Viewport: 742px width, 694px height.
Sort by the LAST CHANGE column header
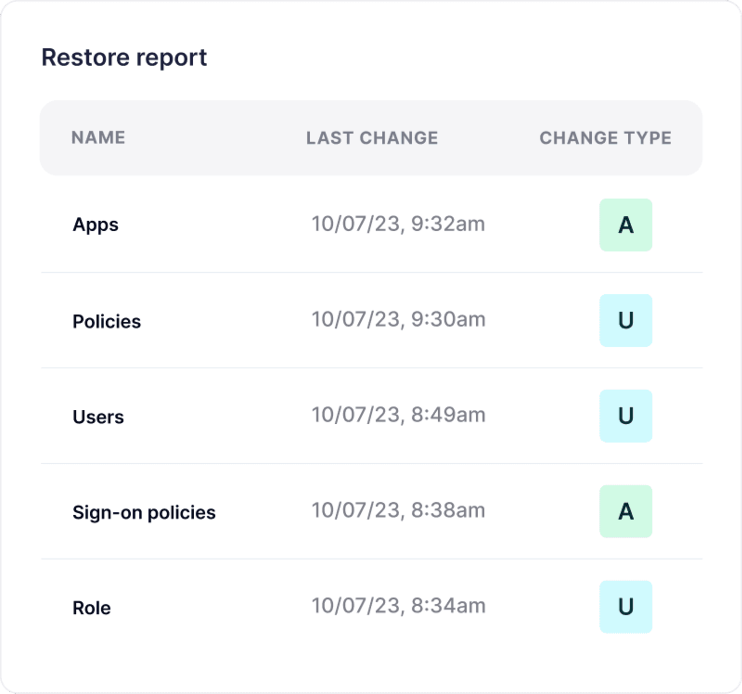click(x=372, y=138)
